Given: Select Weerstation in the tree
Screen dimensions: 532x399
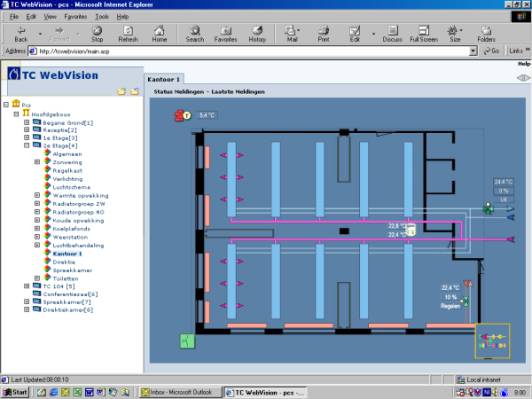Looking at the screenshot, I should tap(70, 237).
